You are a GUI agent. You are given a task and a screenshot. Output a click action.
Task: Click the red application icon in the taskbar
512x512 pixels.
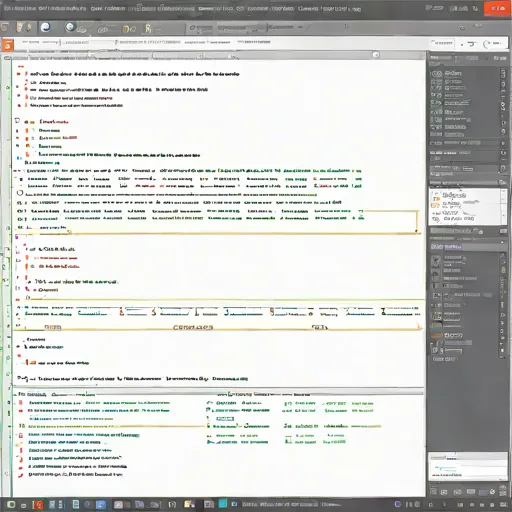coord(38,505)
